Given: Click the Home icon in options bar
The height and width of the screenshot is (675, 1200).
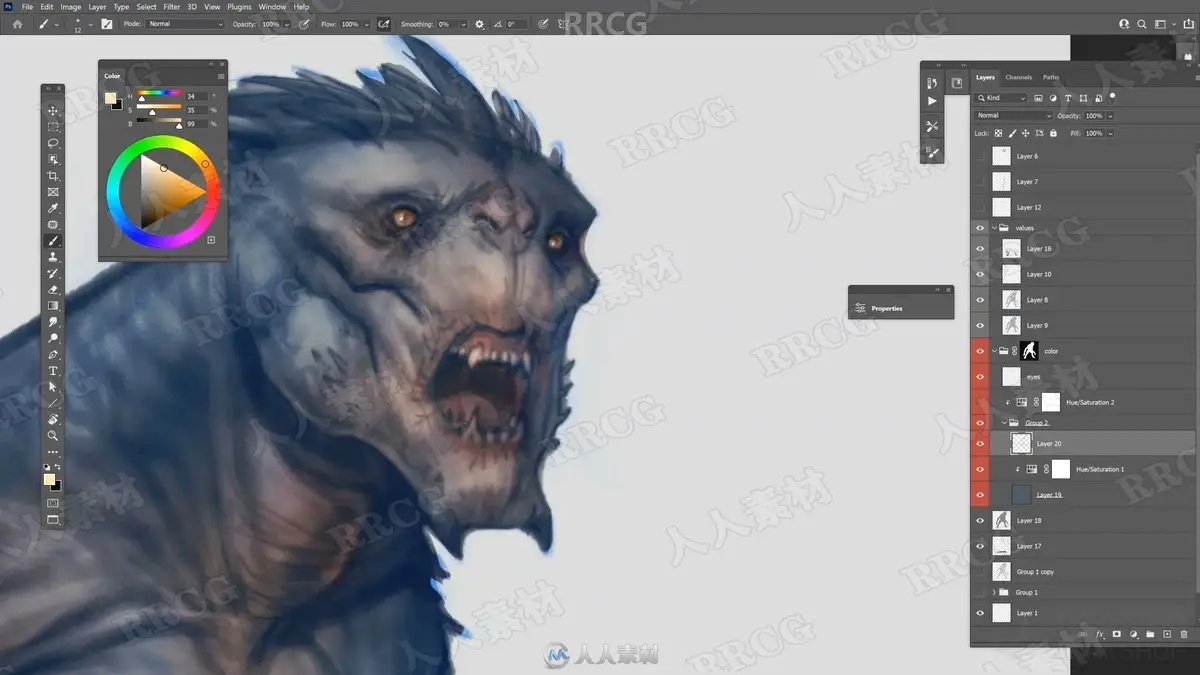Looking at the screenshot, I should pos(17,24).
